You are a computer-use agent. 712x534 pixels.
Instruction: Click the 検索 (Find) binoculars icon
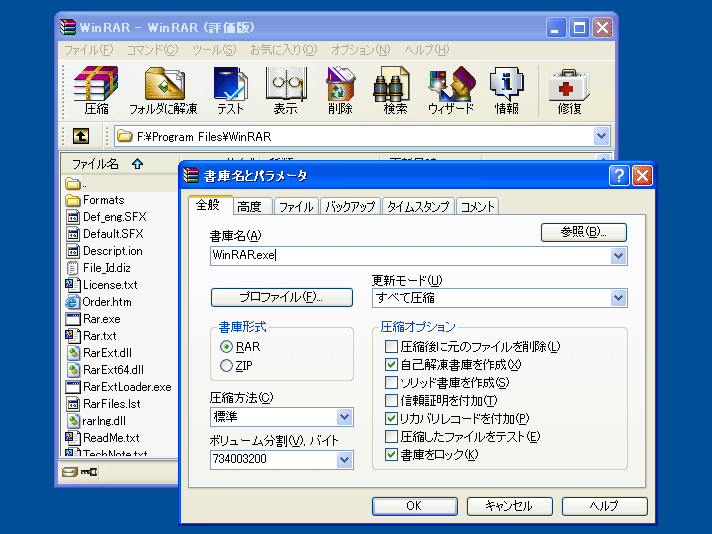pos(391,84)
